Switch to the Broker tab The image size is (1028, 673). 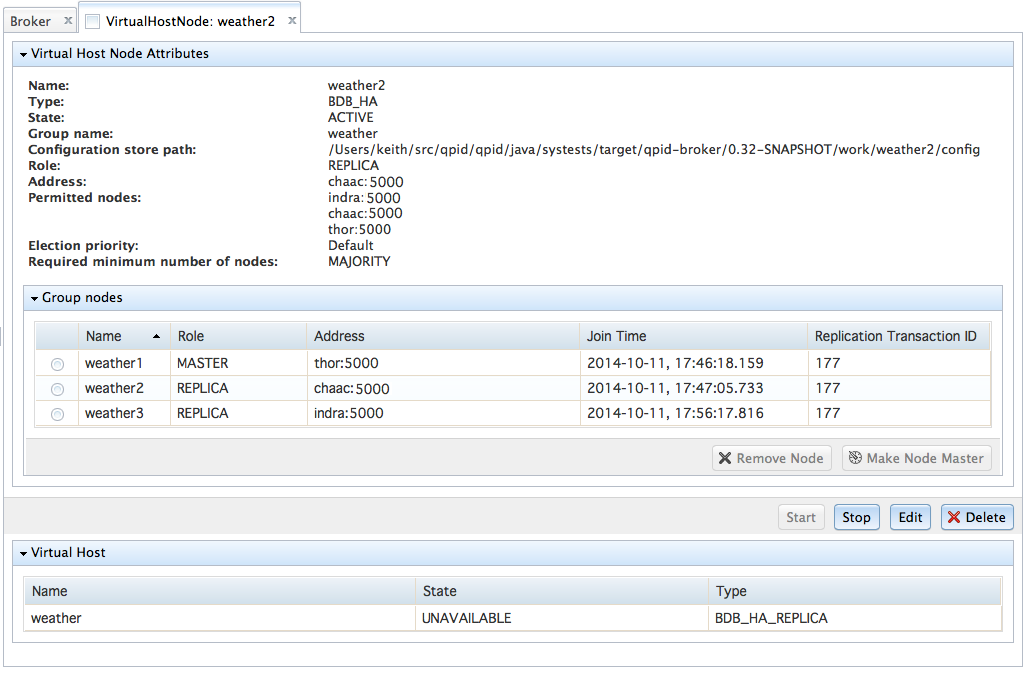tap(30, 21)
